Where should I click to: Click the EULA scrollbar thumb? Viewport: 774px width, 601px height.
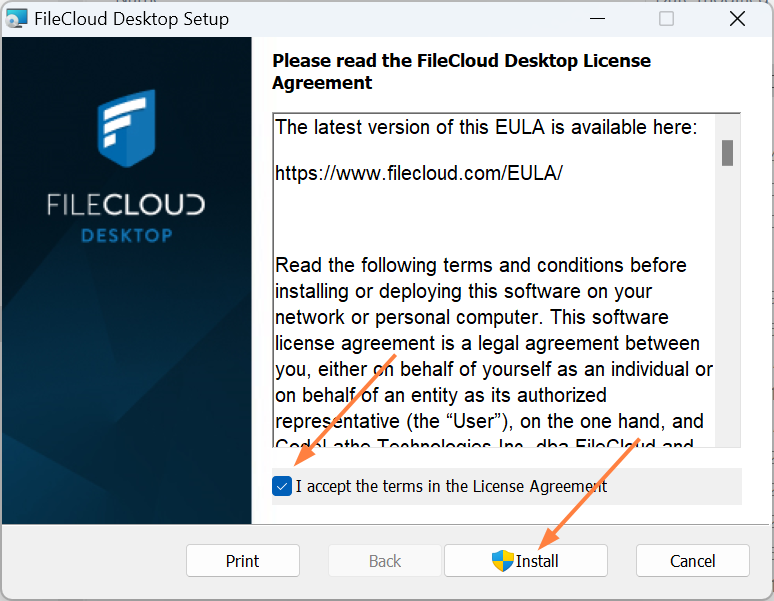[x=728, y=152]
